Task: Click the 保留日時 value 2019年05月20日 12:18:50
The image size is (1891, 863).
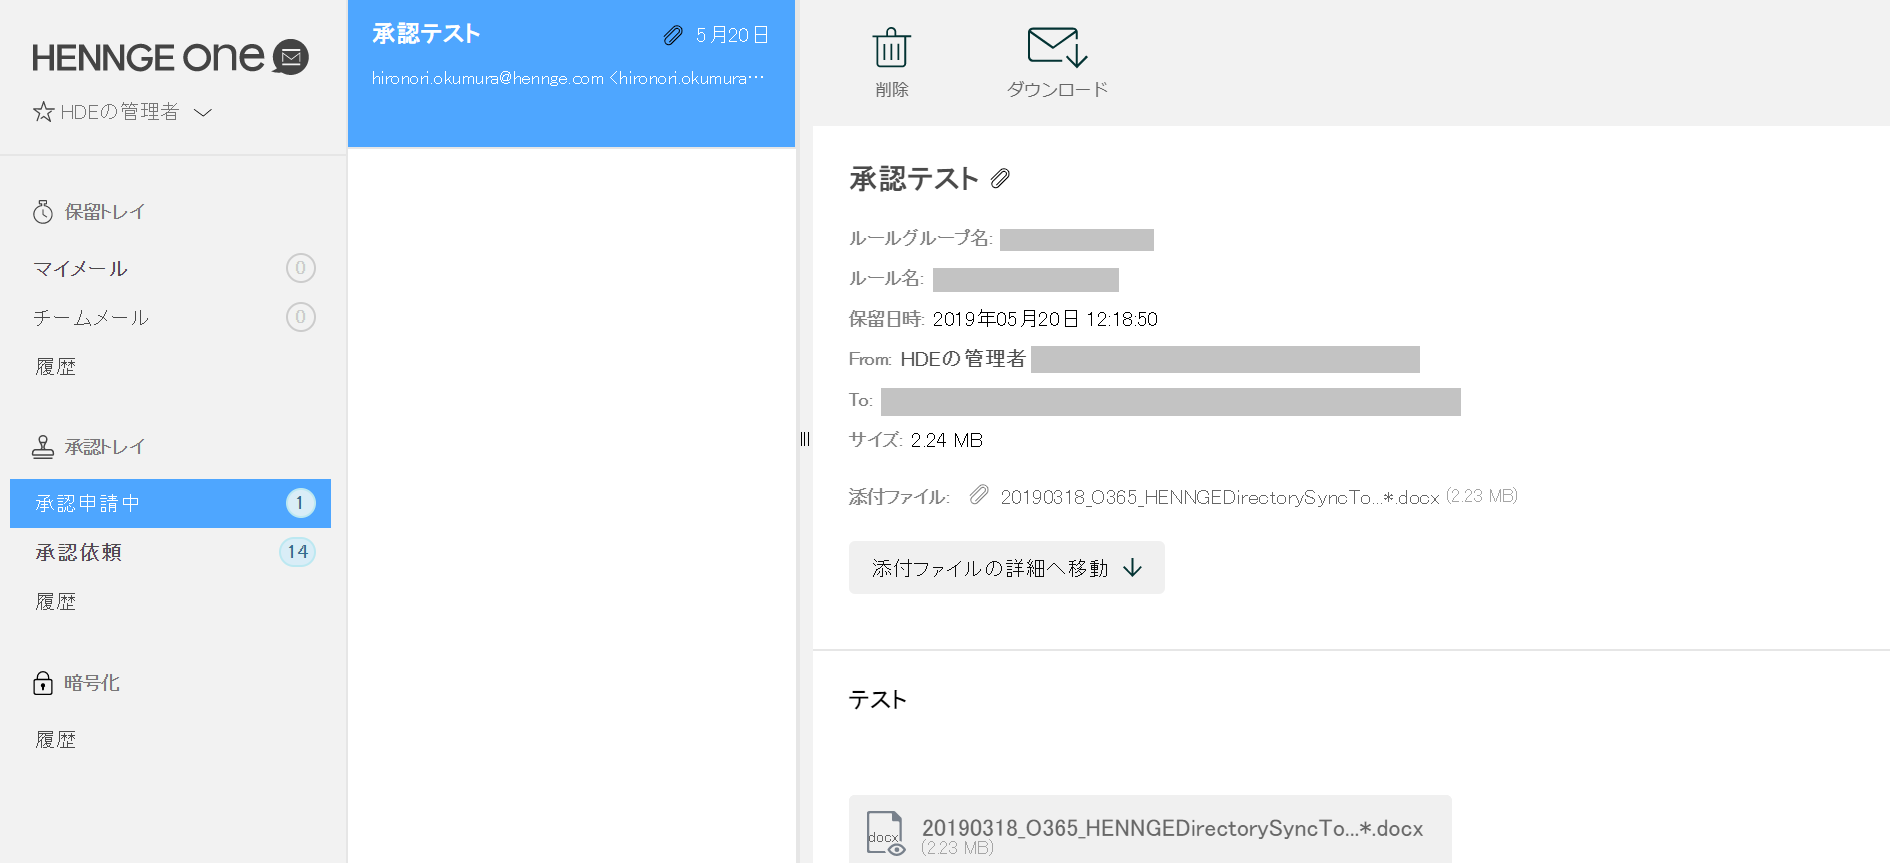Action: (1045, 319)
